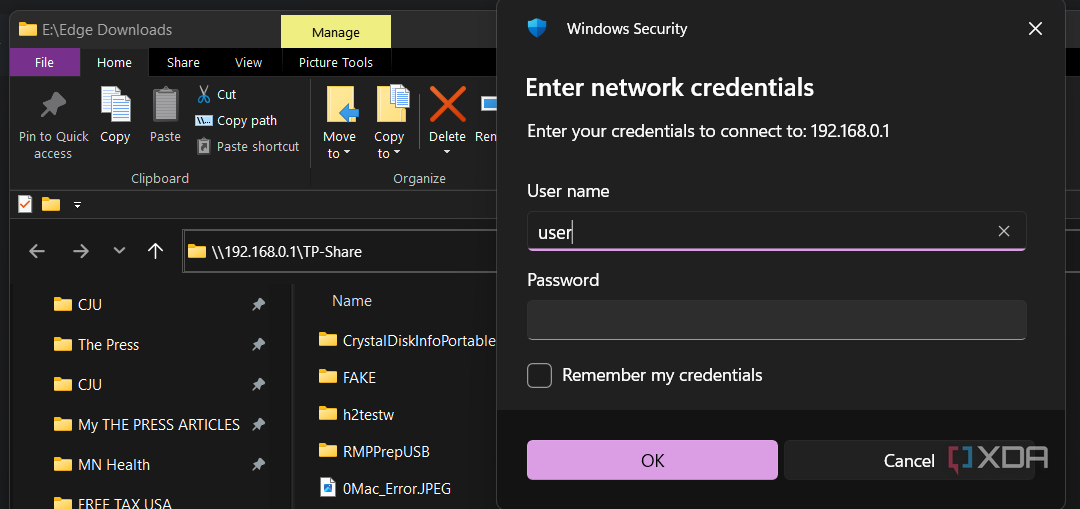This screenshot has width=1080, height=509.
Task: Click the Manage contextual tab
Action: [336, 32]
